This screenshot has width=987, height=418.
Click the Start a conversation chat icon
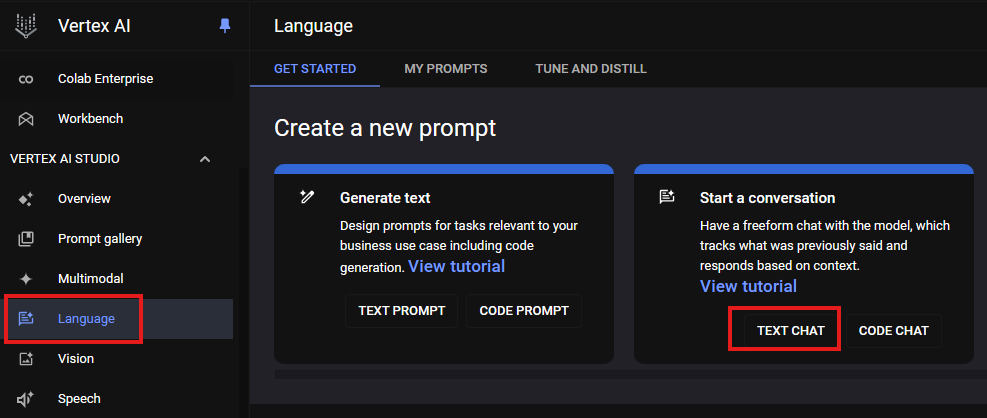(667, 197)
